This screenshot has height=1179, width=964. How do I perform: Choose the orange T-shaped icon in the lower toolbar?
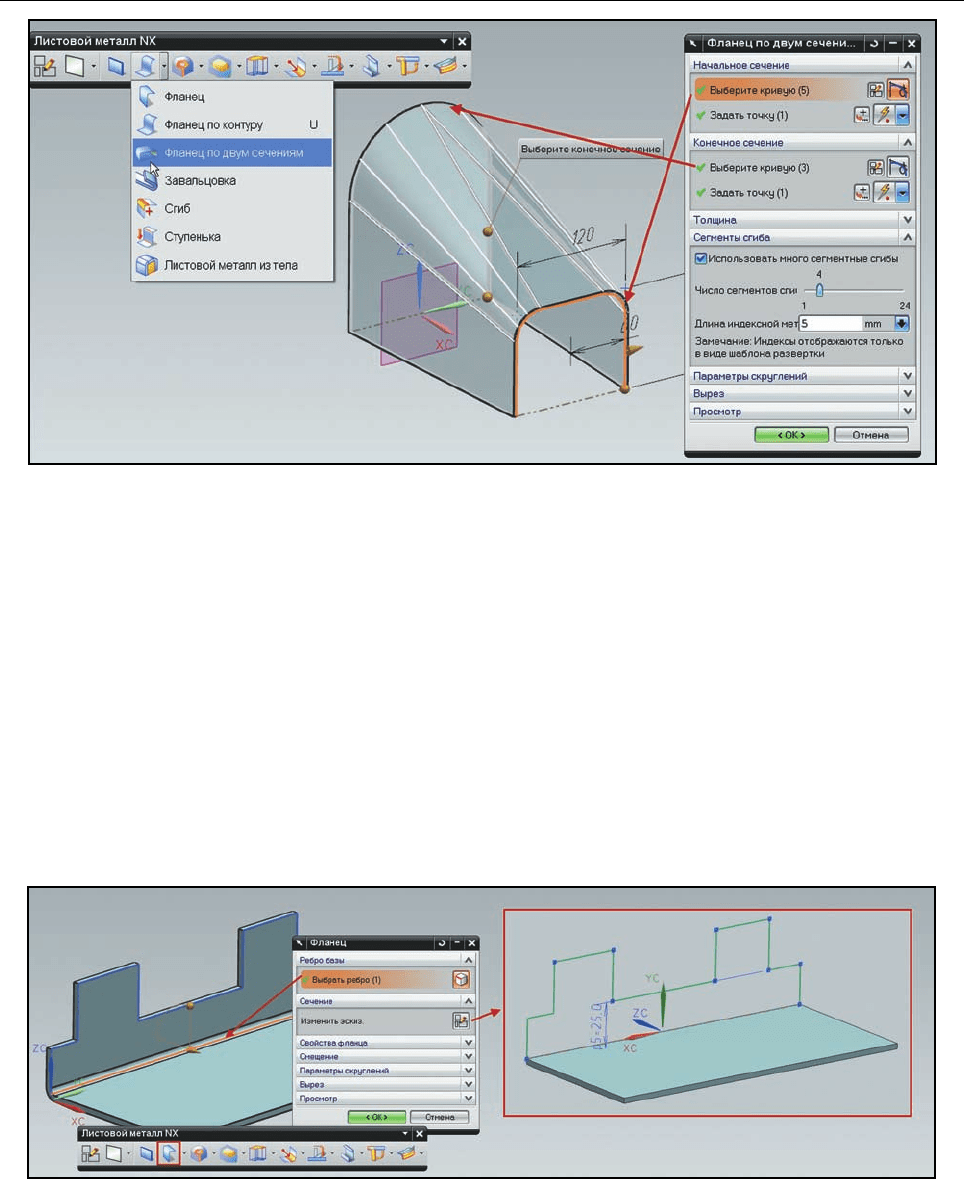coord(376,1153)
